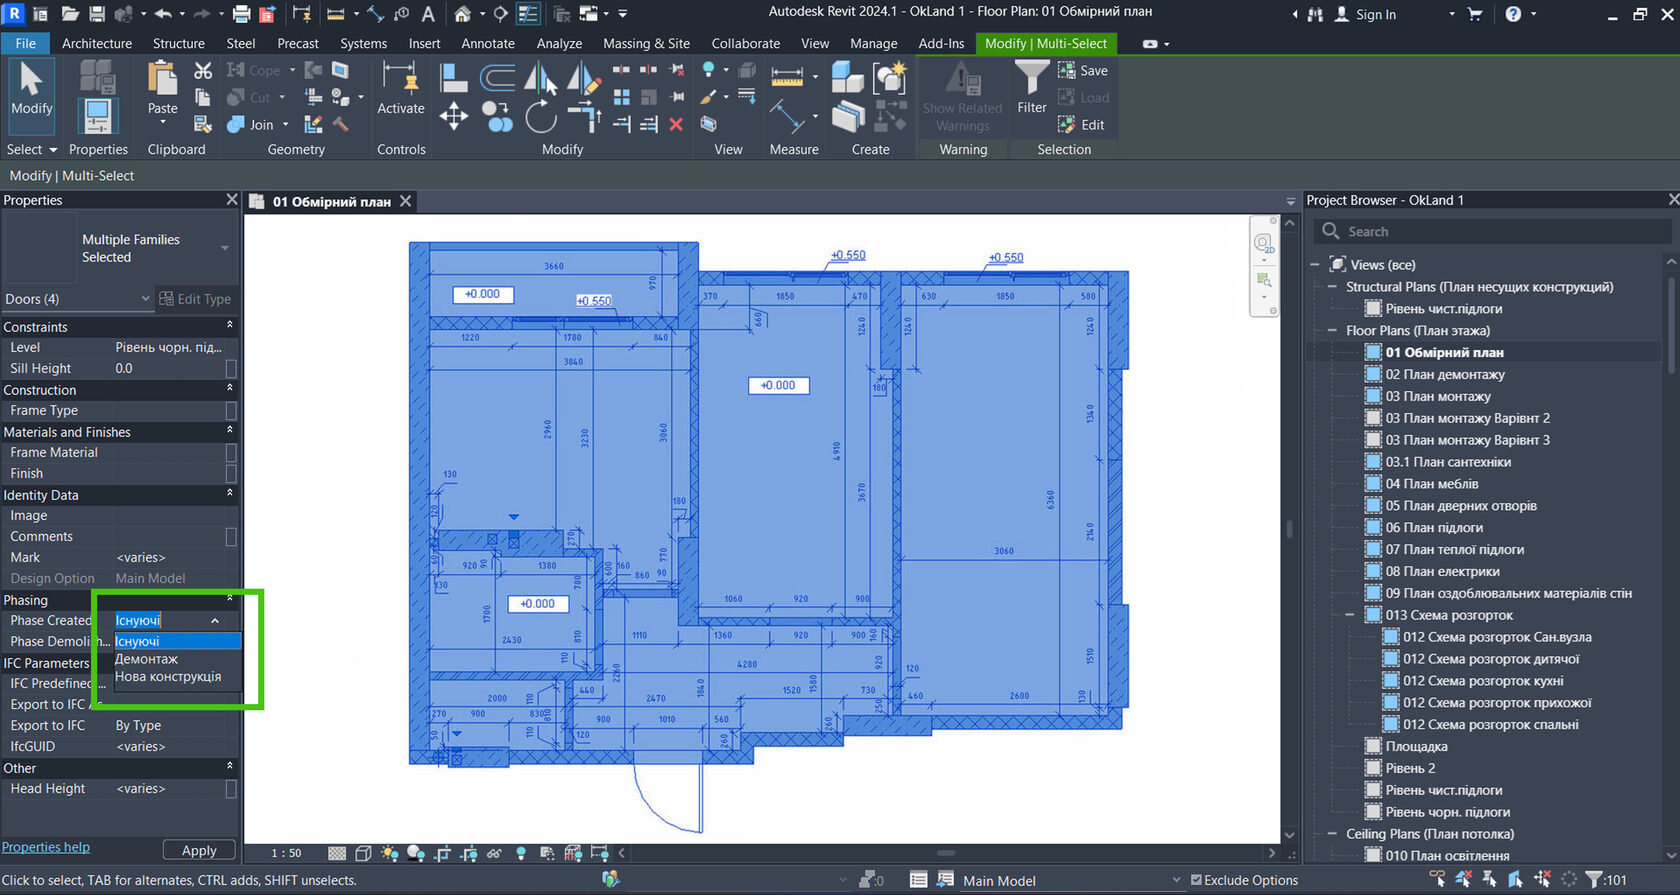This screenshot has width=1680, height=895.
Task: Open the Annotate ribbon tab
Action: tap(487, 43)
